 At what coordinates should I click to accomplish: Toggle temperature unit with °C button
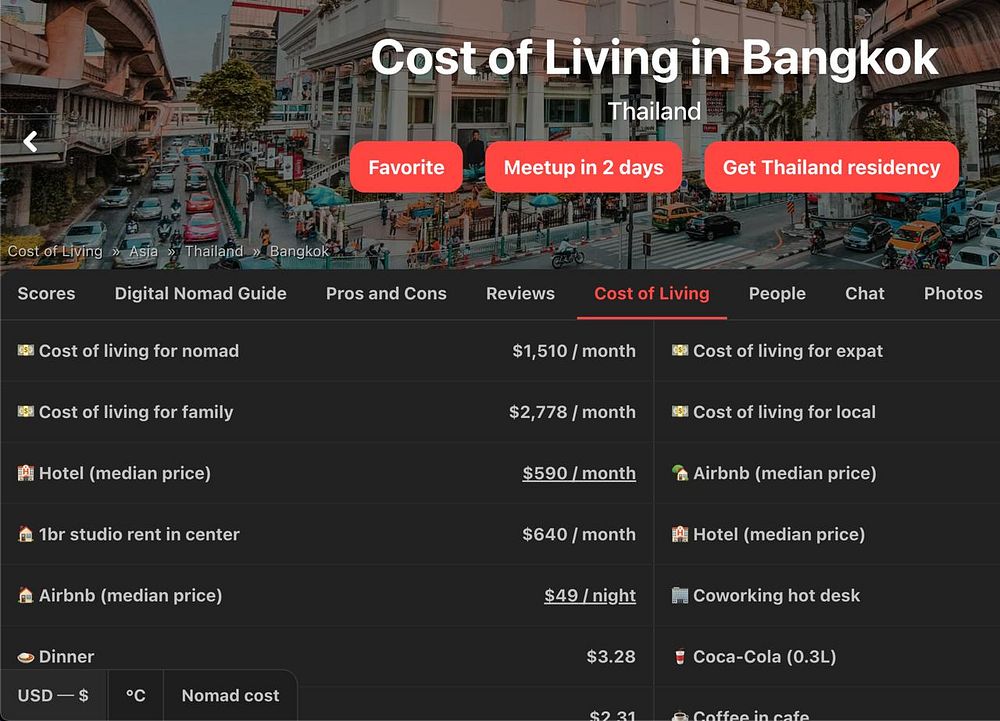[x=136, y=695]
